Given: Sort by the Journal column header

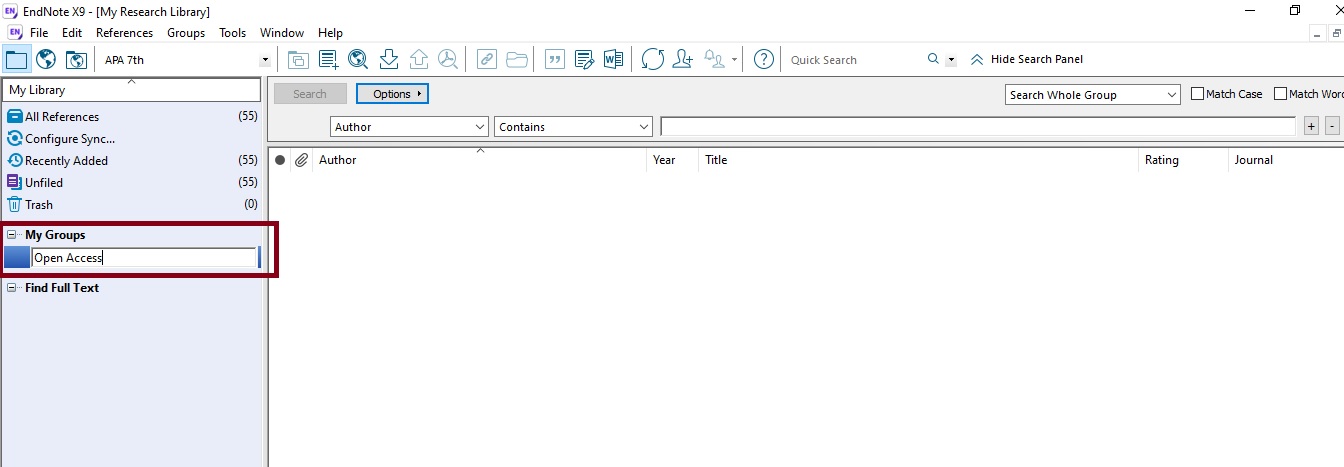Looking at the screenshot, I should point(1286,160).
